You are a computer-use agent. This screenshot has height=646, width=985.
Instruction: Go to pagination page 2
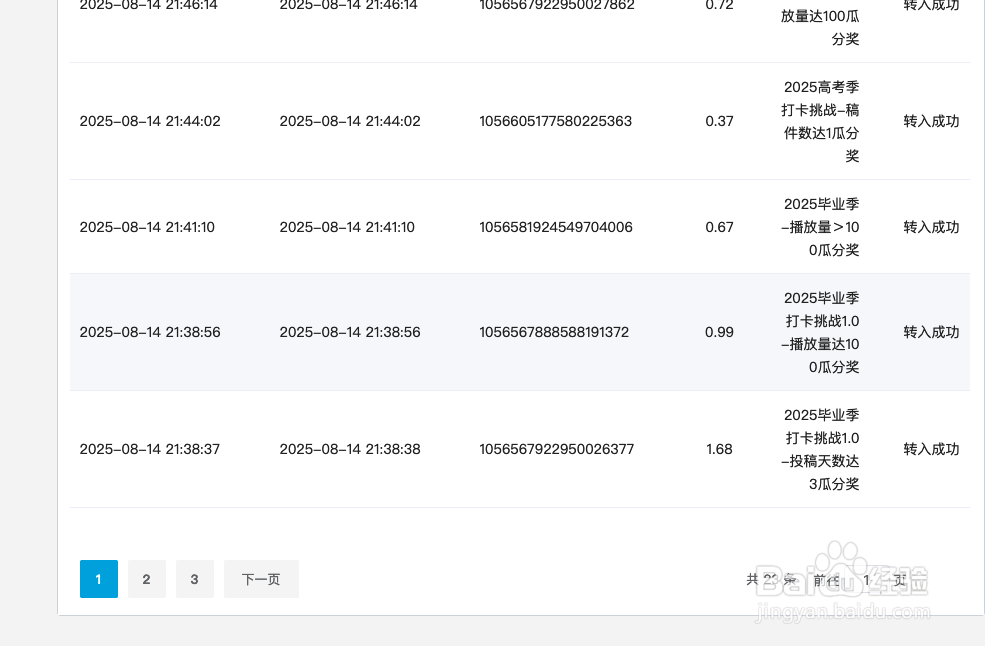point(146,579)
